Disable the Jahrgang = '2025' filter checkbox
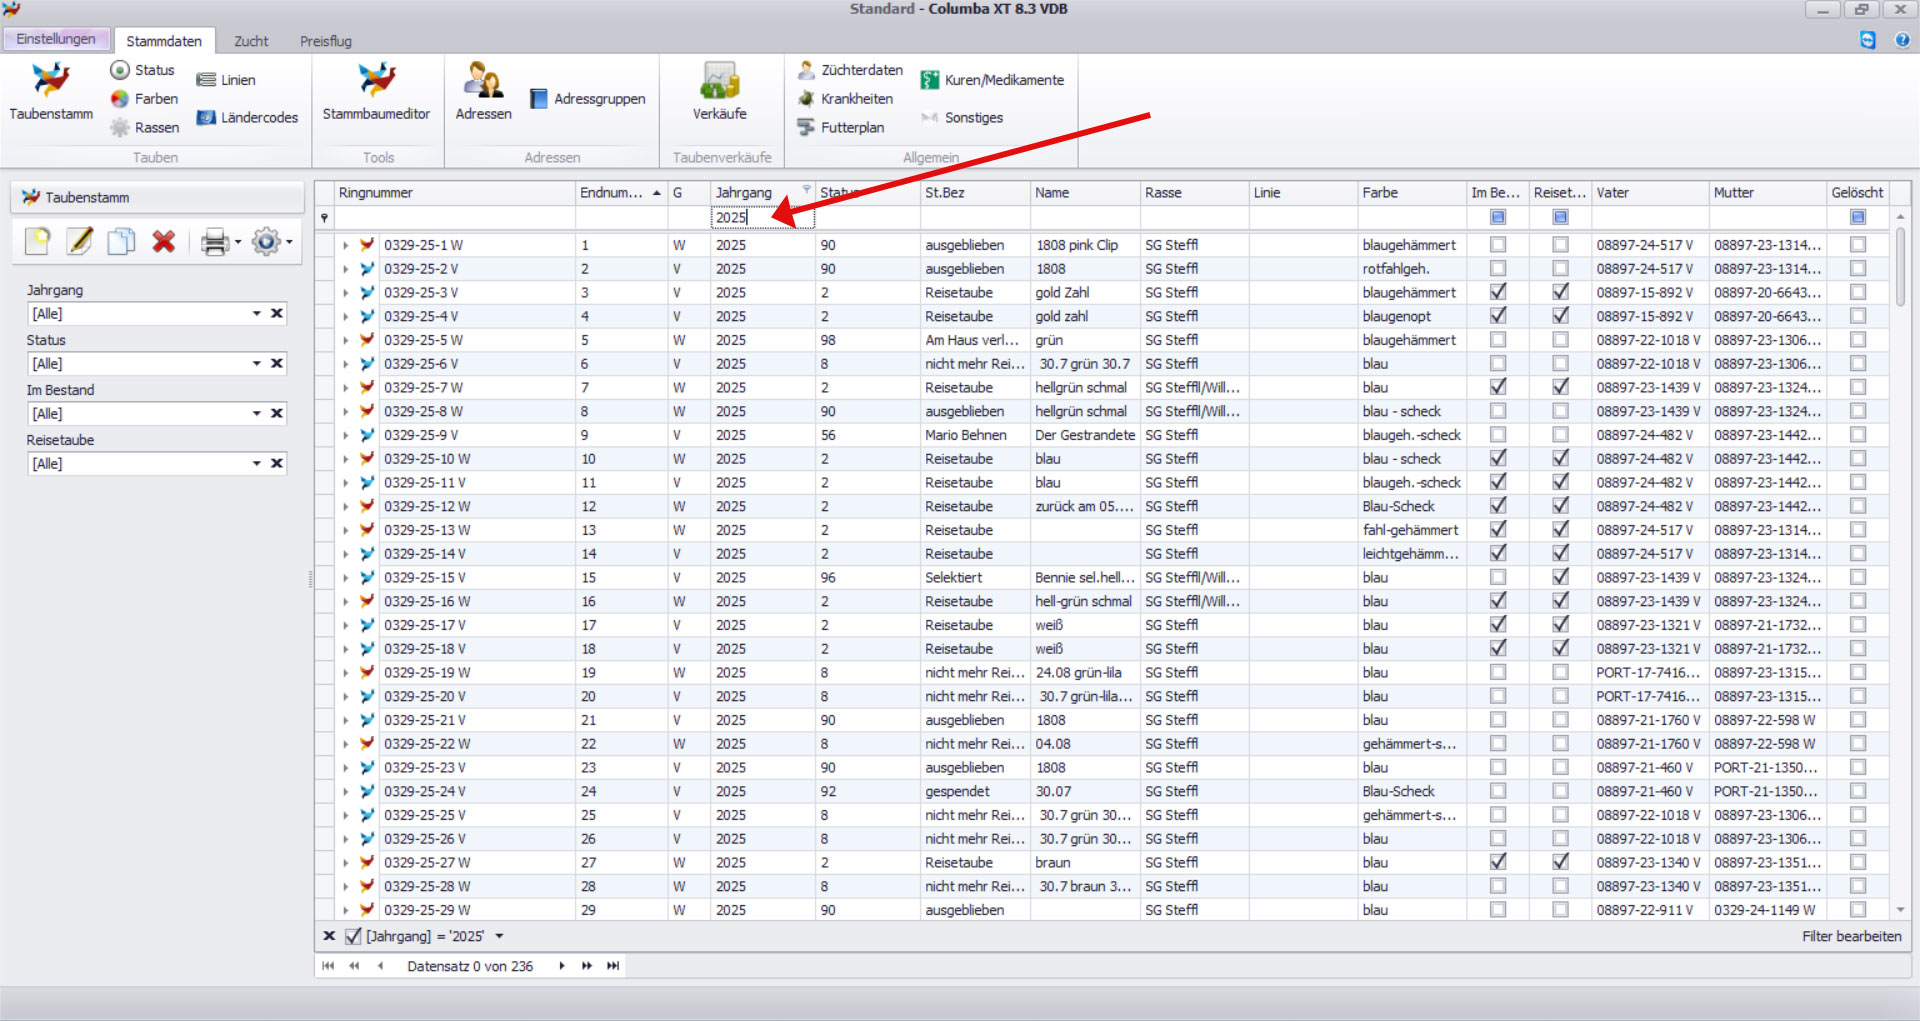Image resolution: width=1920 pixels, height=1021 pixels. [353, 937]
